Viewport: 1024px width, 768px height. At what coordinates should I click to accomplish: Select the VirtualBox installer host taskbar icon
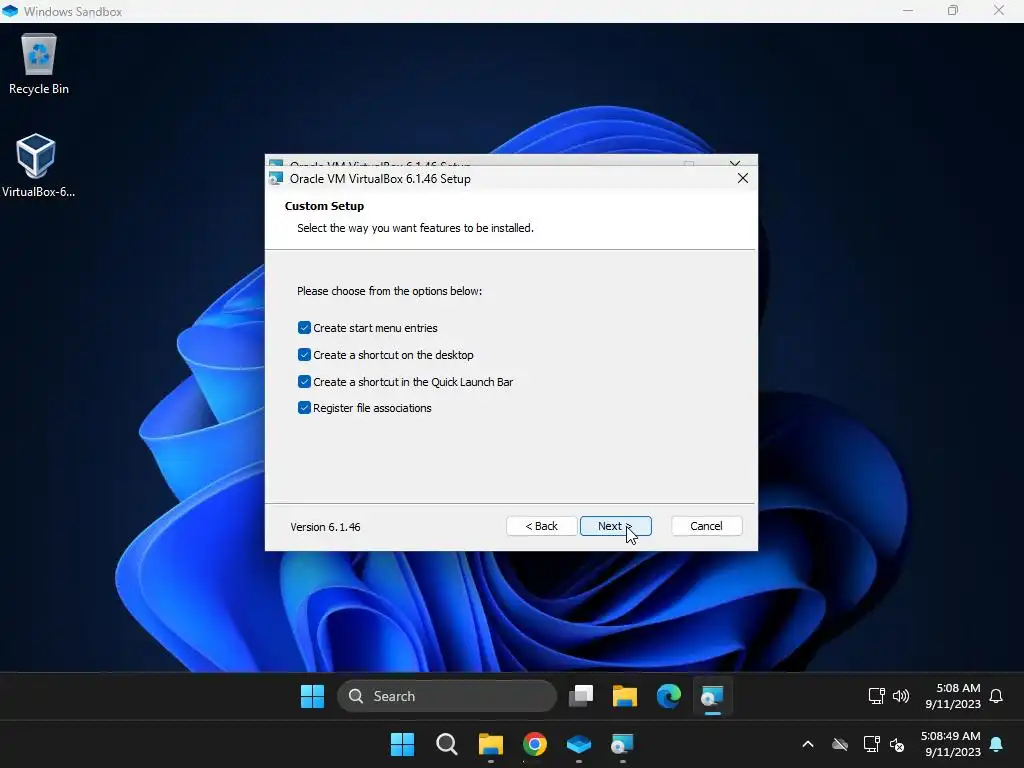coord(622,744)
